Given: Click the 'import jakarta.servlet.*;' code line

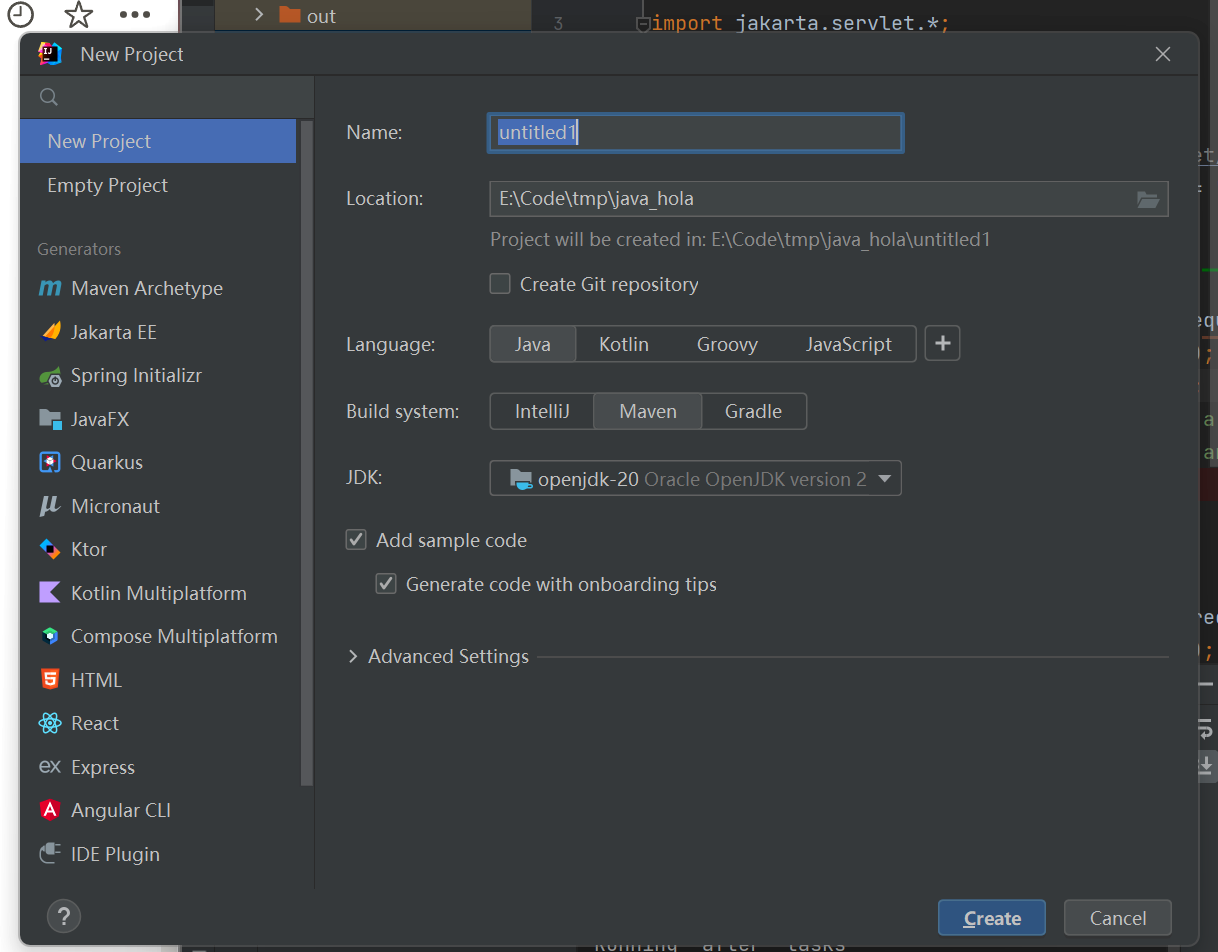Looking at the screenshot, I should (x=800, y=22).
